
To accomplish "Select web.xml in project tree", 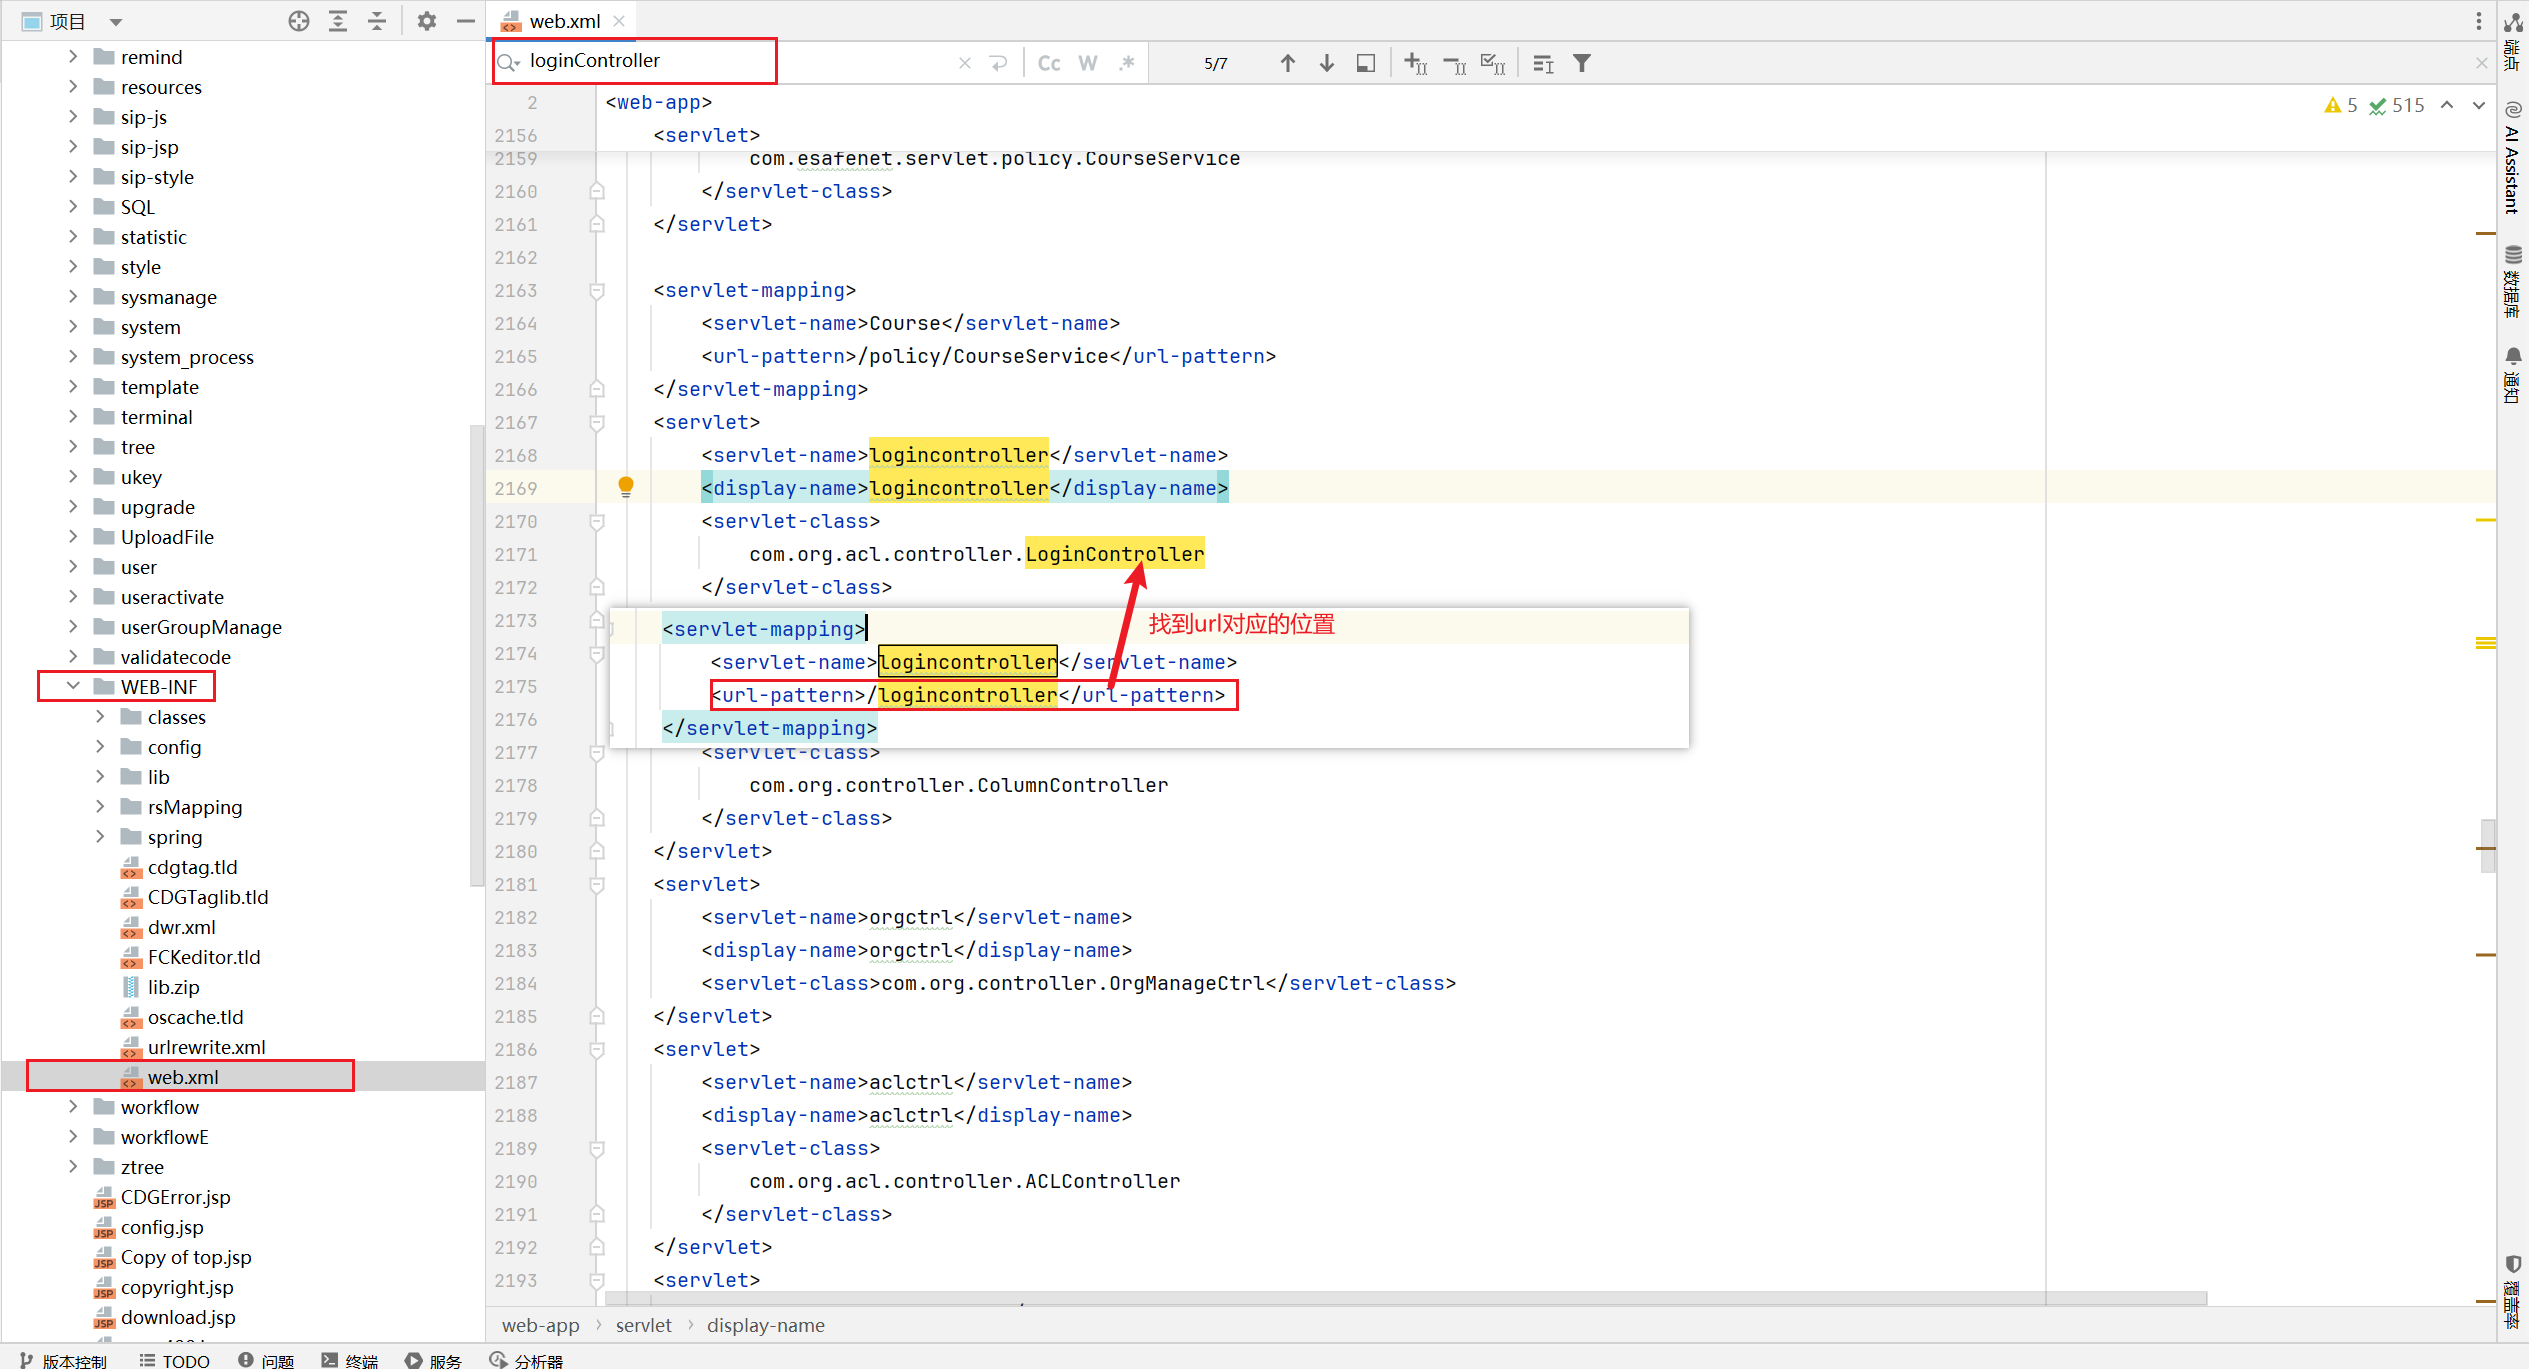I will (183, 1077).
